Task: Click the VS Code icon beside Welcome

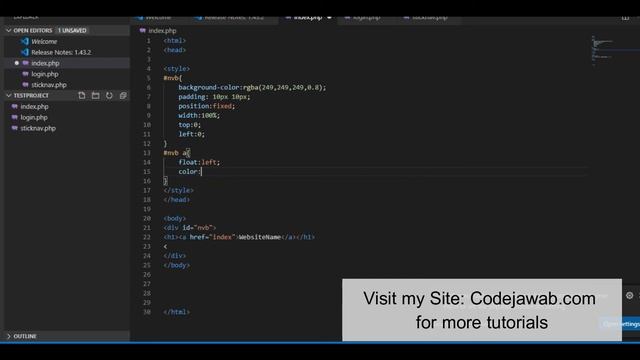Action: (25, 41)
